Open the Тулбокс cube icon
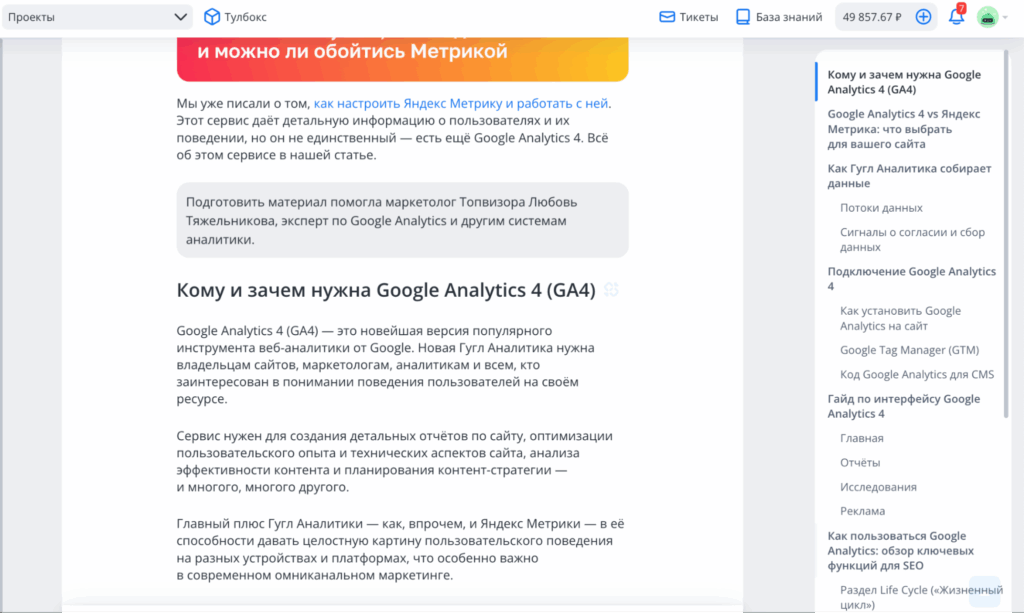The height and width of the screenshot is (613, 1024). 212,17
